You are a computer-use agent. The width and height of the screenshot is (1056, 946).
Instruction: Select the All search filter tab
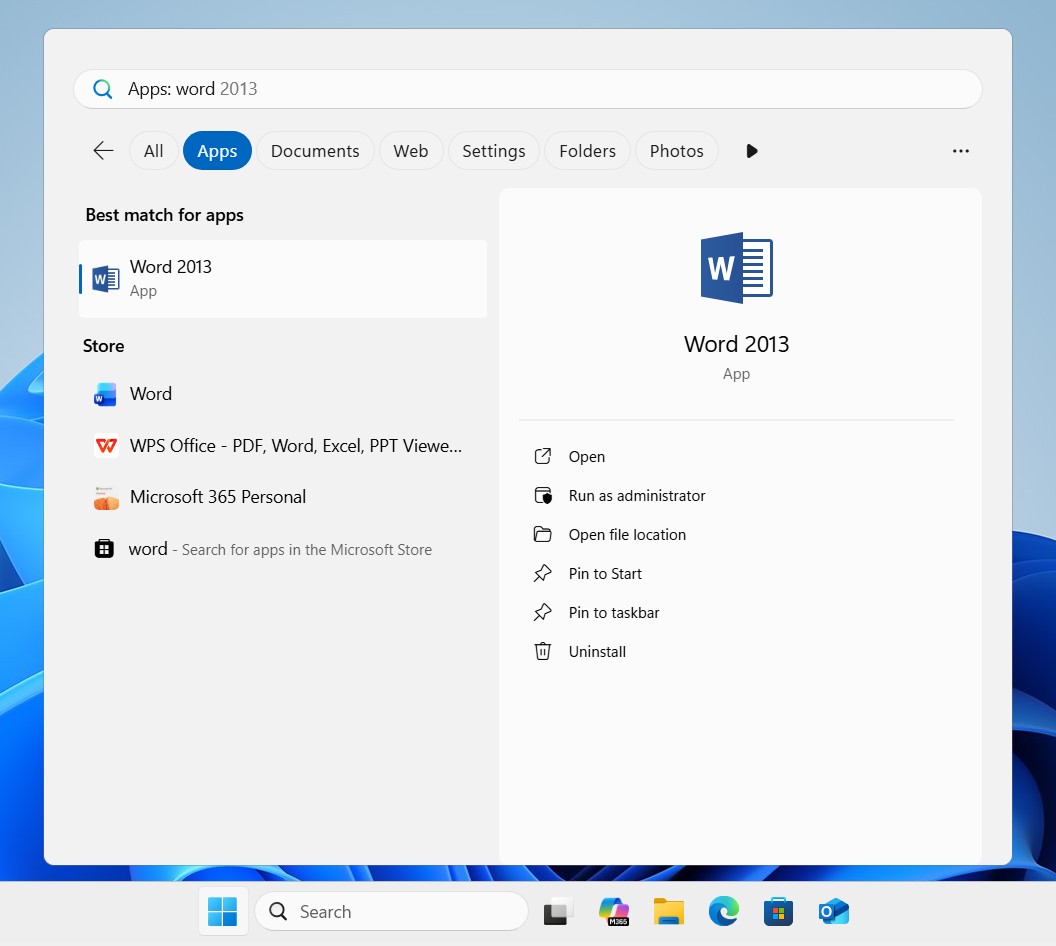tap(152, 151)
